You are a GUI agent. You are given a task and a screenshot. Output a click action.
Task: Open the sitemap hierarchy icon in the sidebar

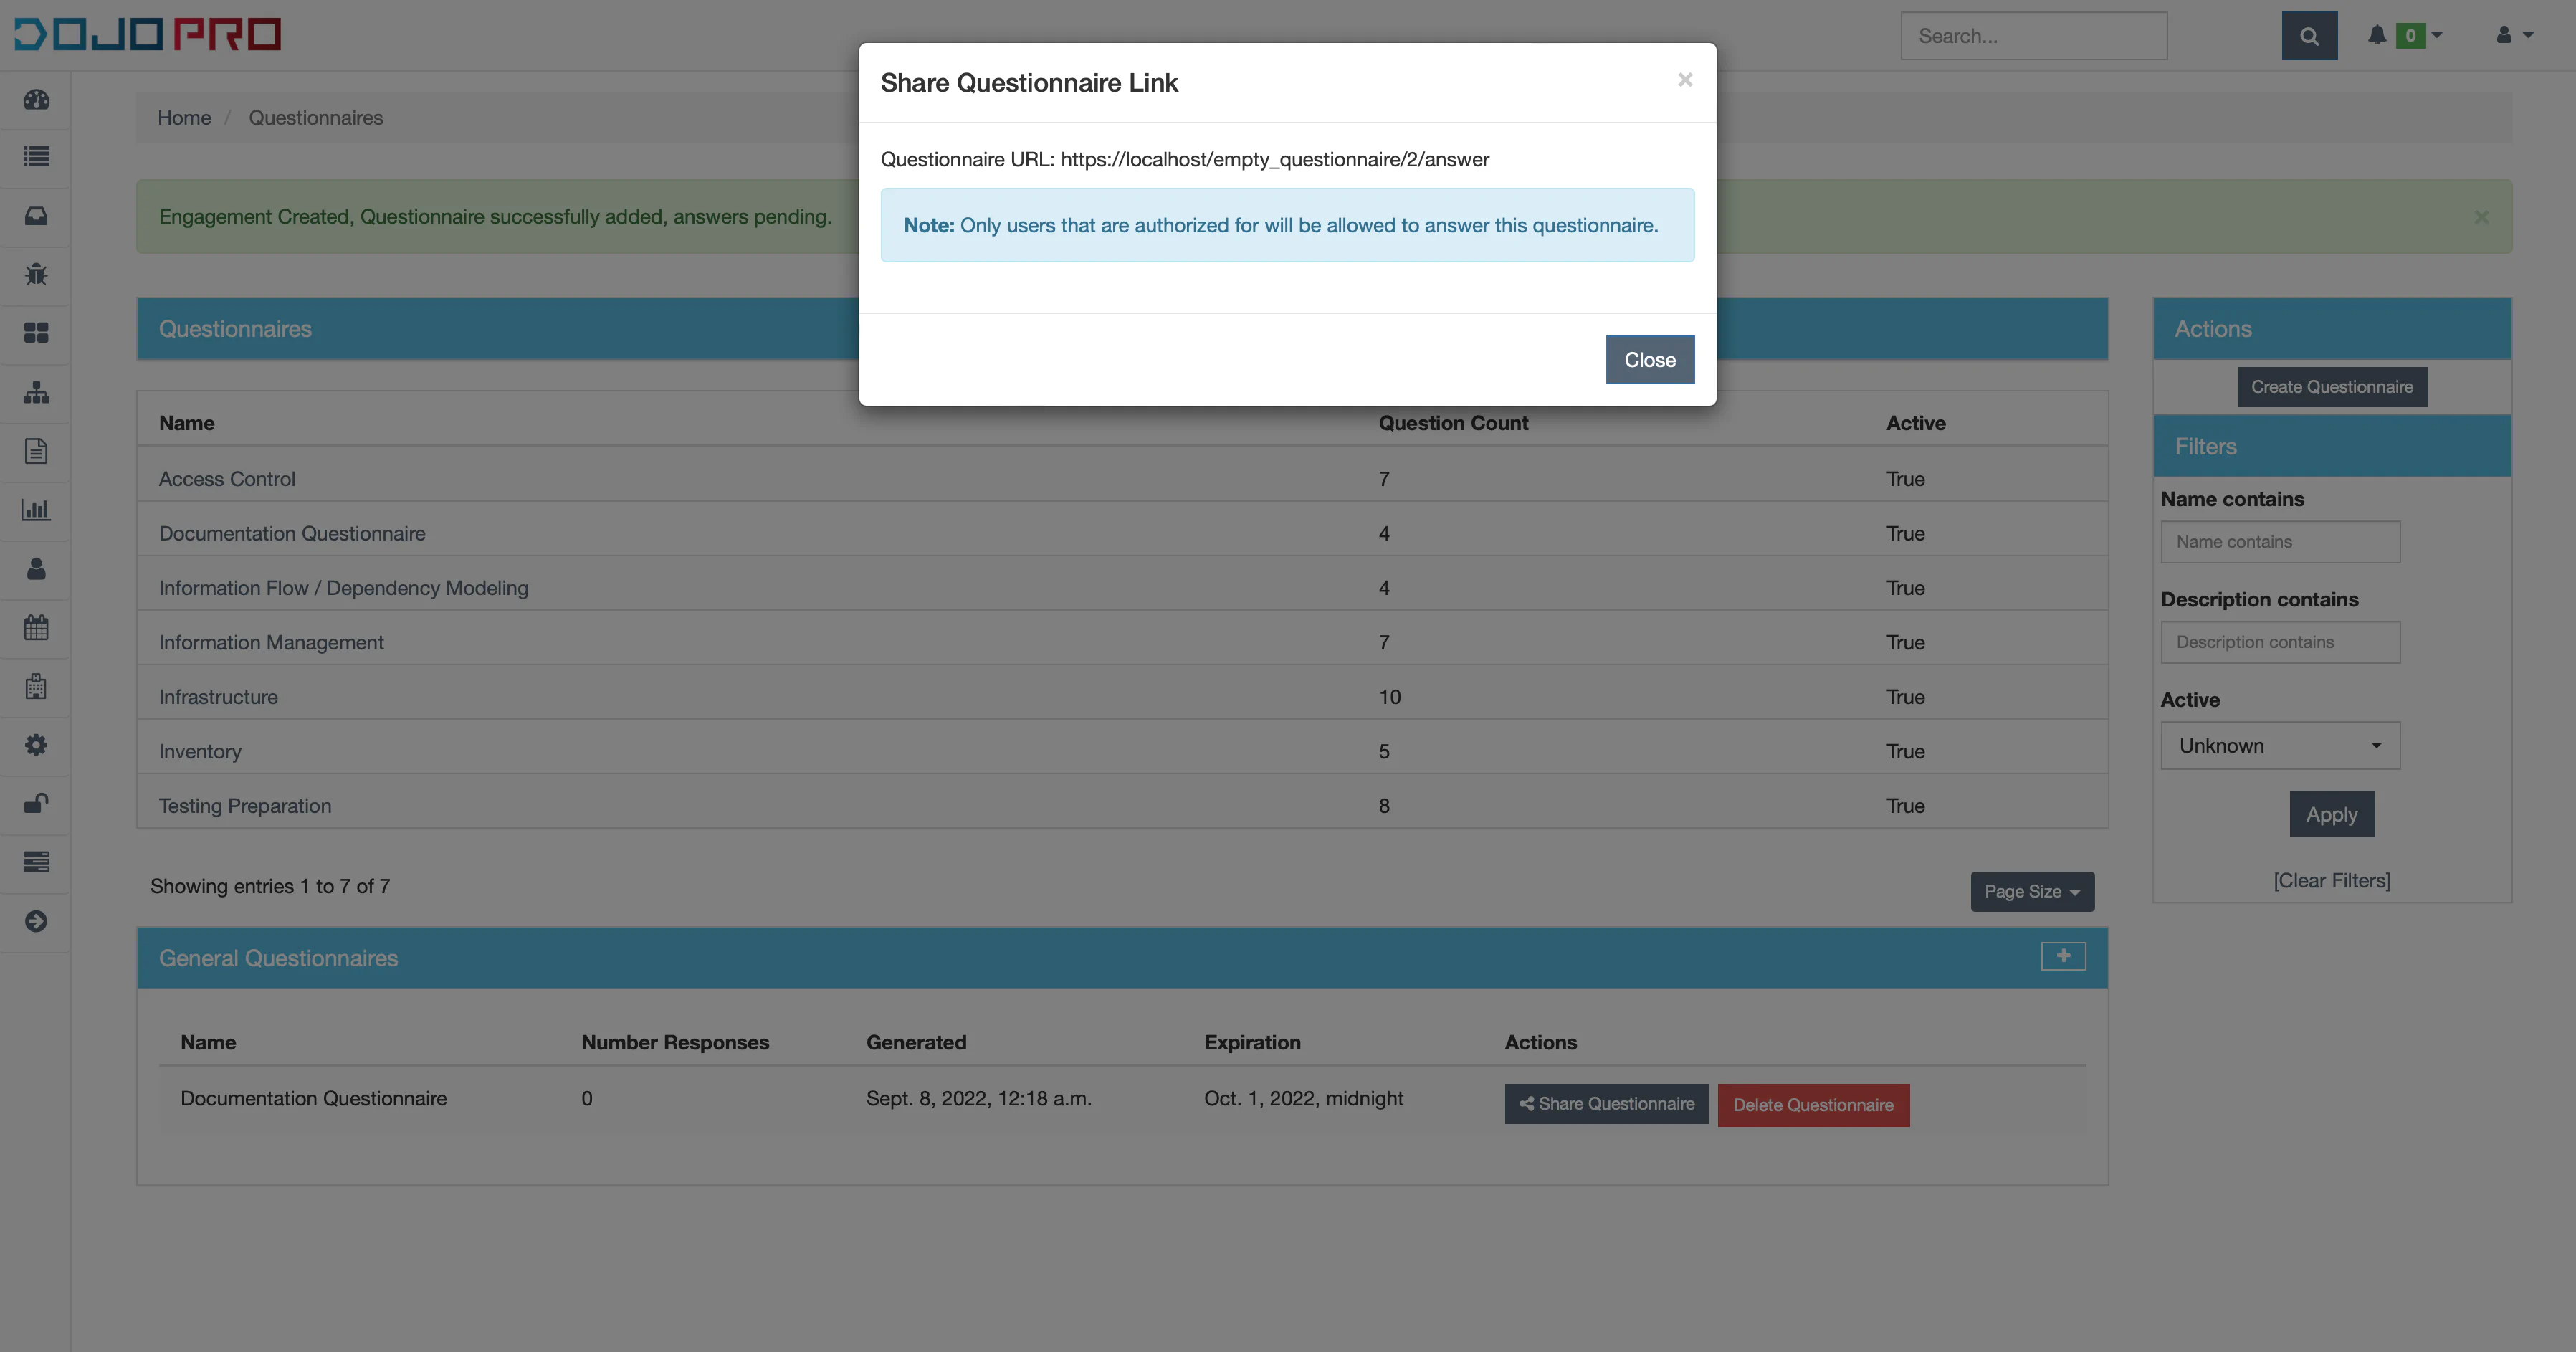(x=36, y=392)
